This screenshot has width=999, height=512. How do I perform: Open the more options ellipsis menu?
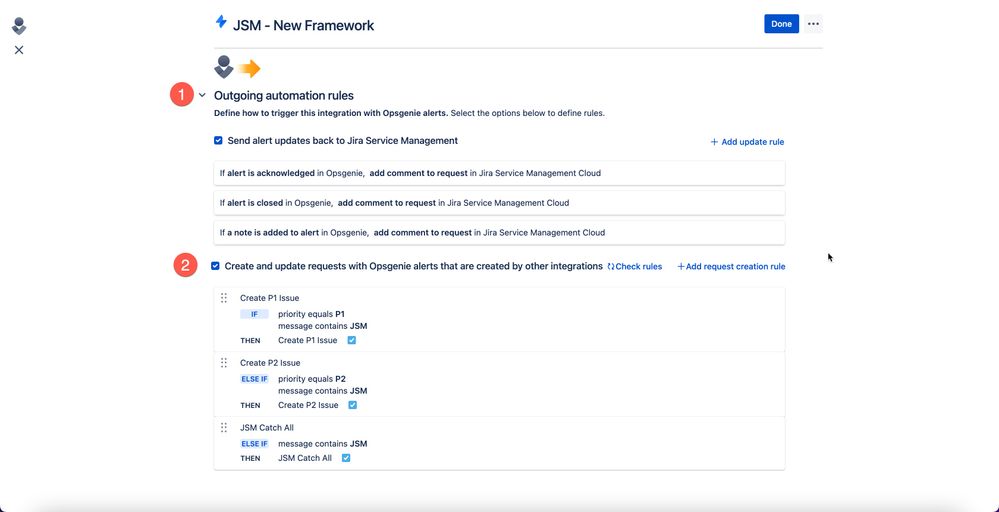tap(813, 24)
